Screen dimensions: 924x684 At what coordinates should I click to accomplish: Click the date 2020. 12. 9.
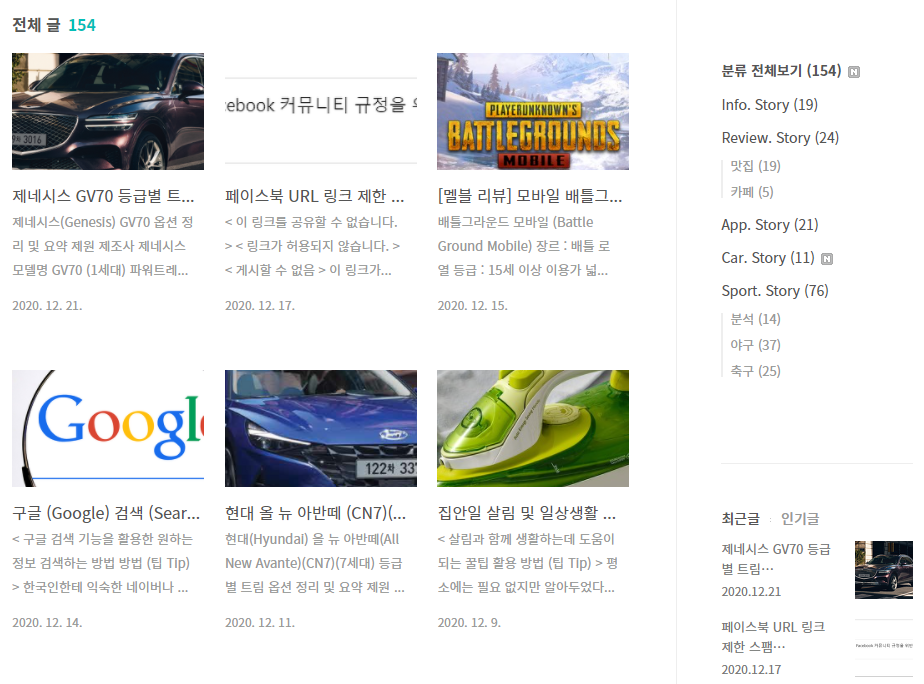(469, 623)
